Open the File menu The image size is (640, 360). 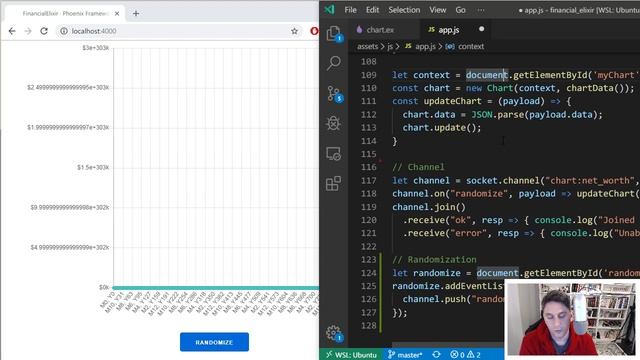pyautogui.click(x=350, y=10)
